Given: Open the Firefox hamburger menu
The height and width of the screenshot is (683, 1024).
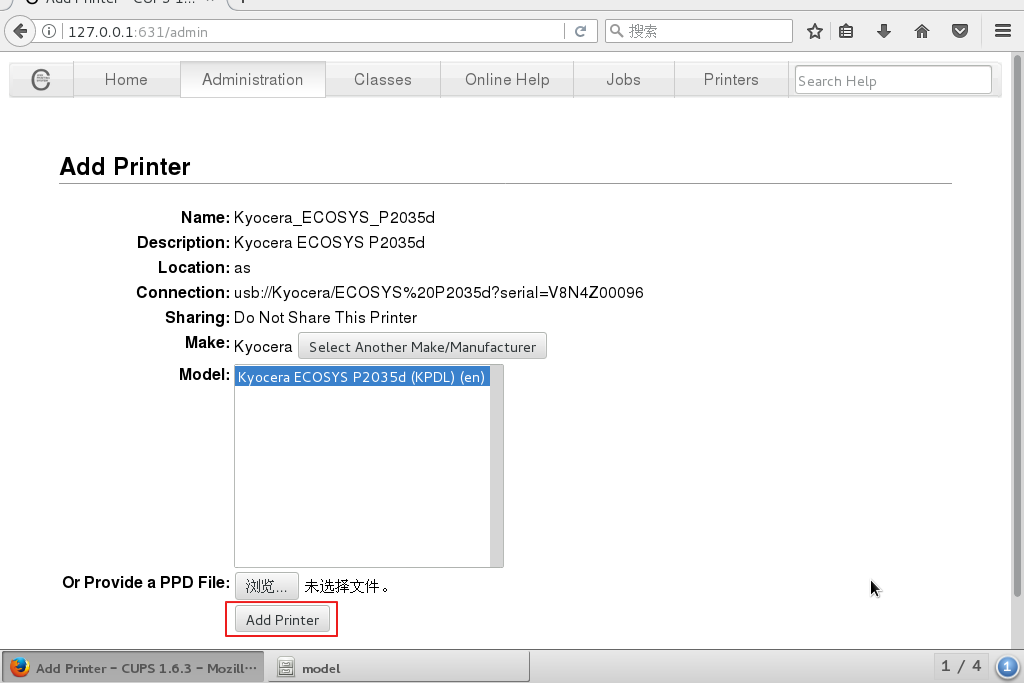Looking at the screenshot, I should [x=1003, y=31].
